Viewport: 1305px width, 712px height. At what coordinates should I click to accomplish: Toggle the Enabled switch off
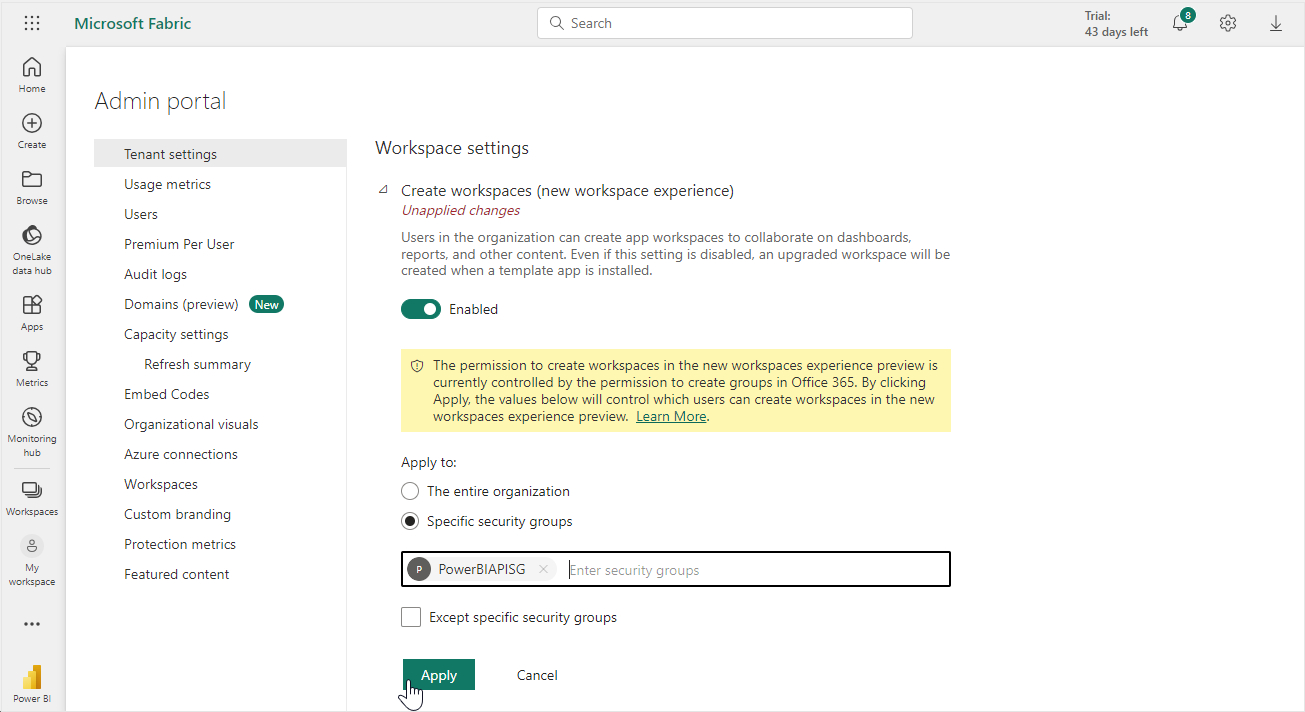click(421, 309)
